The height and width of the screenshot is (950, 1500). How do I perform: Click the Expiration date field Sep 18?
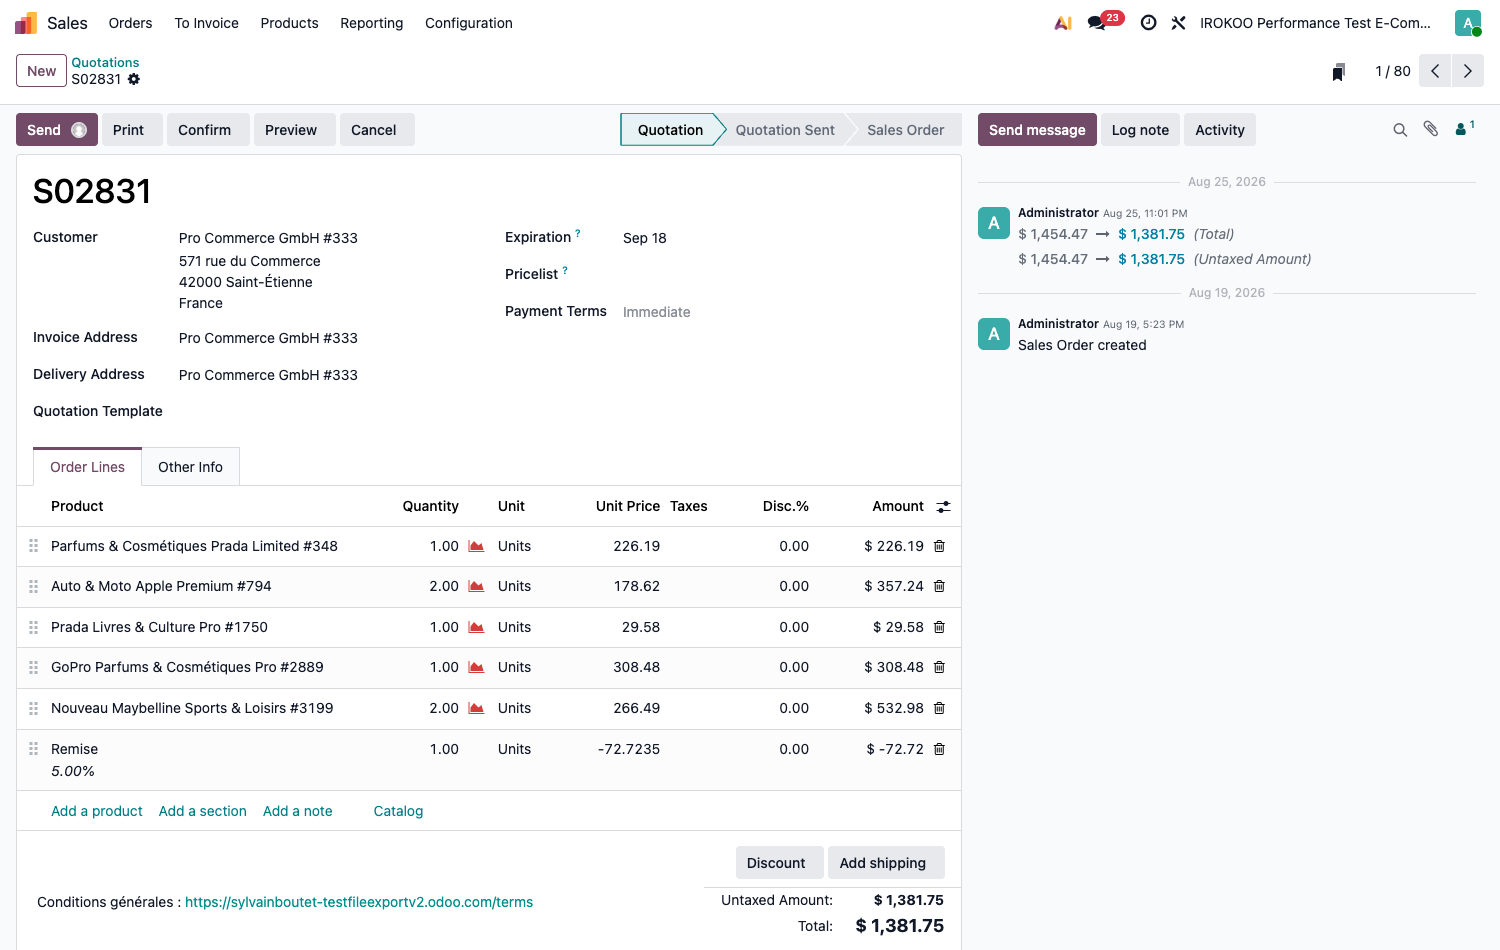point(645,238)
